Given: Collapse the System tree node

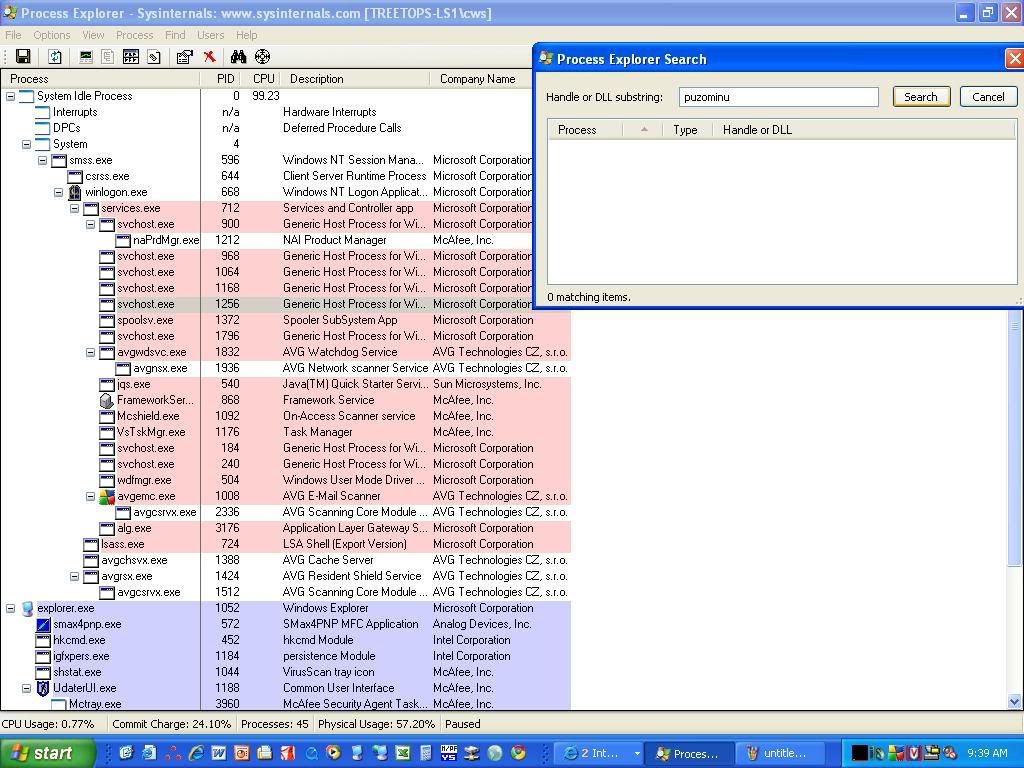Looking at the screenshot, I should point(26,144).
